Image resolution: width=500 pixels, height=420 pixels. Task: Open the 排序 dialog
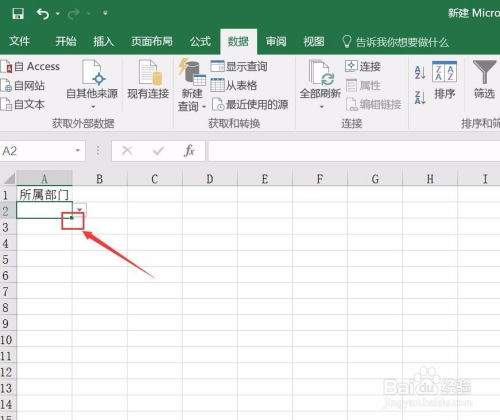click(444, 80)
